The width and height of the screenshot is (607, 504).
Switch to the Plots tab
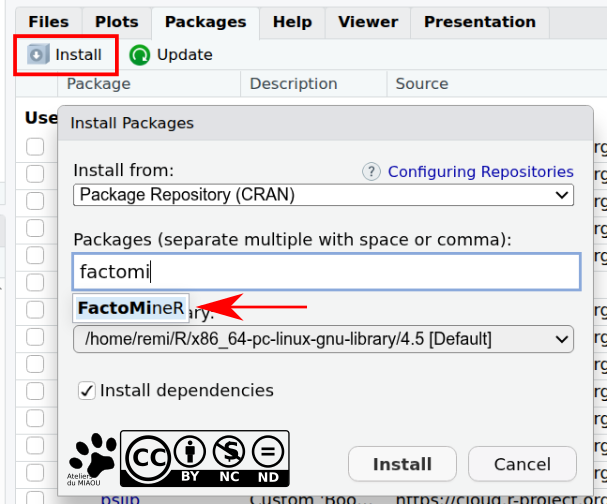coord(117,22)
